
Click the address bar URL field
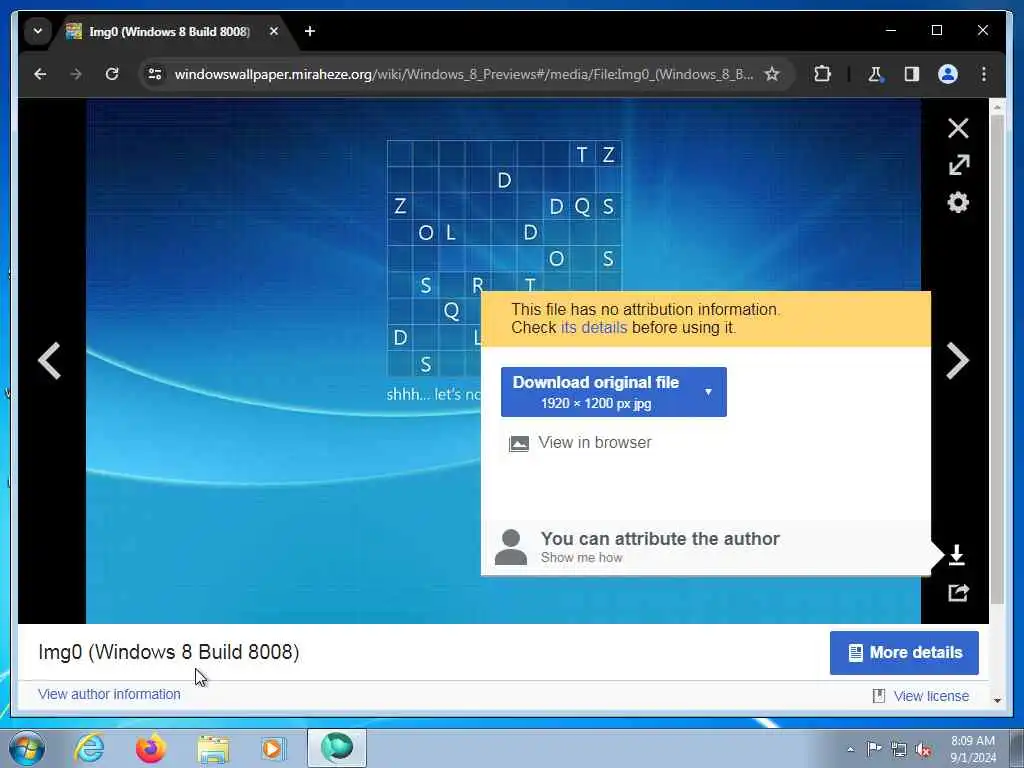(464, 74)
